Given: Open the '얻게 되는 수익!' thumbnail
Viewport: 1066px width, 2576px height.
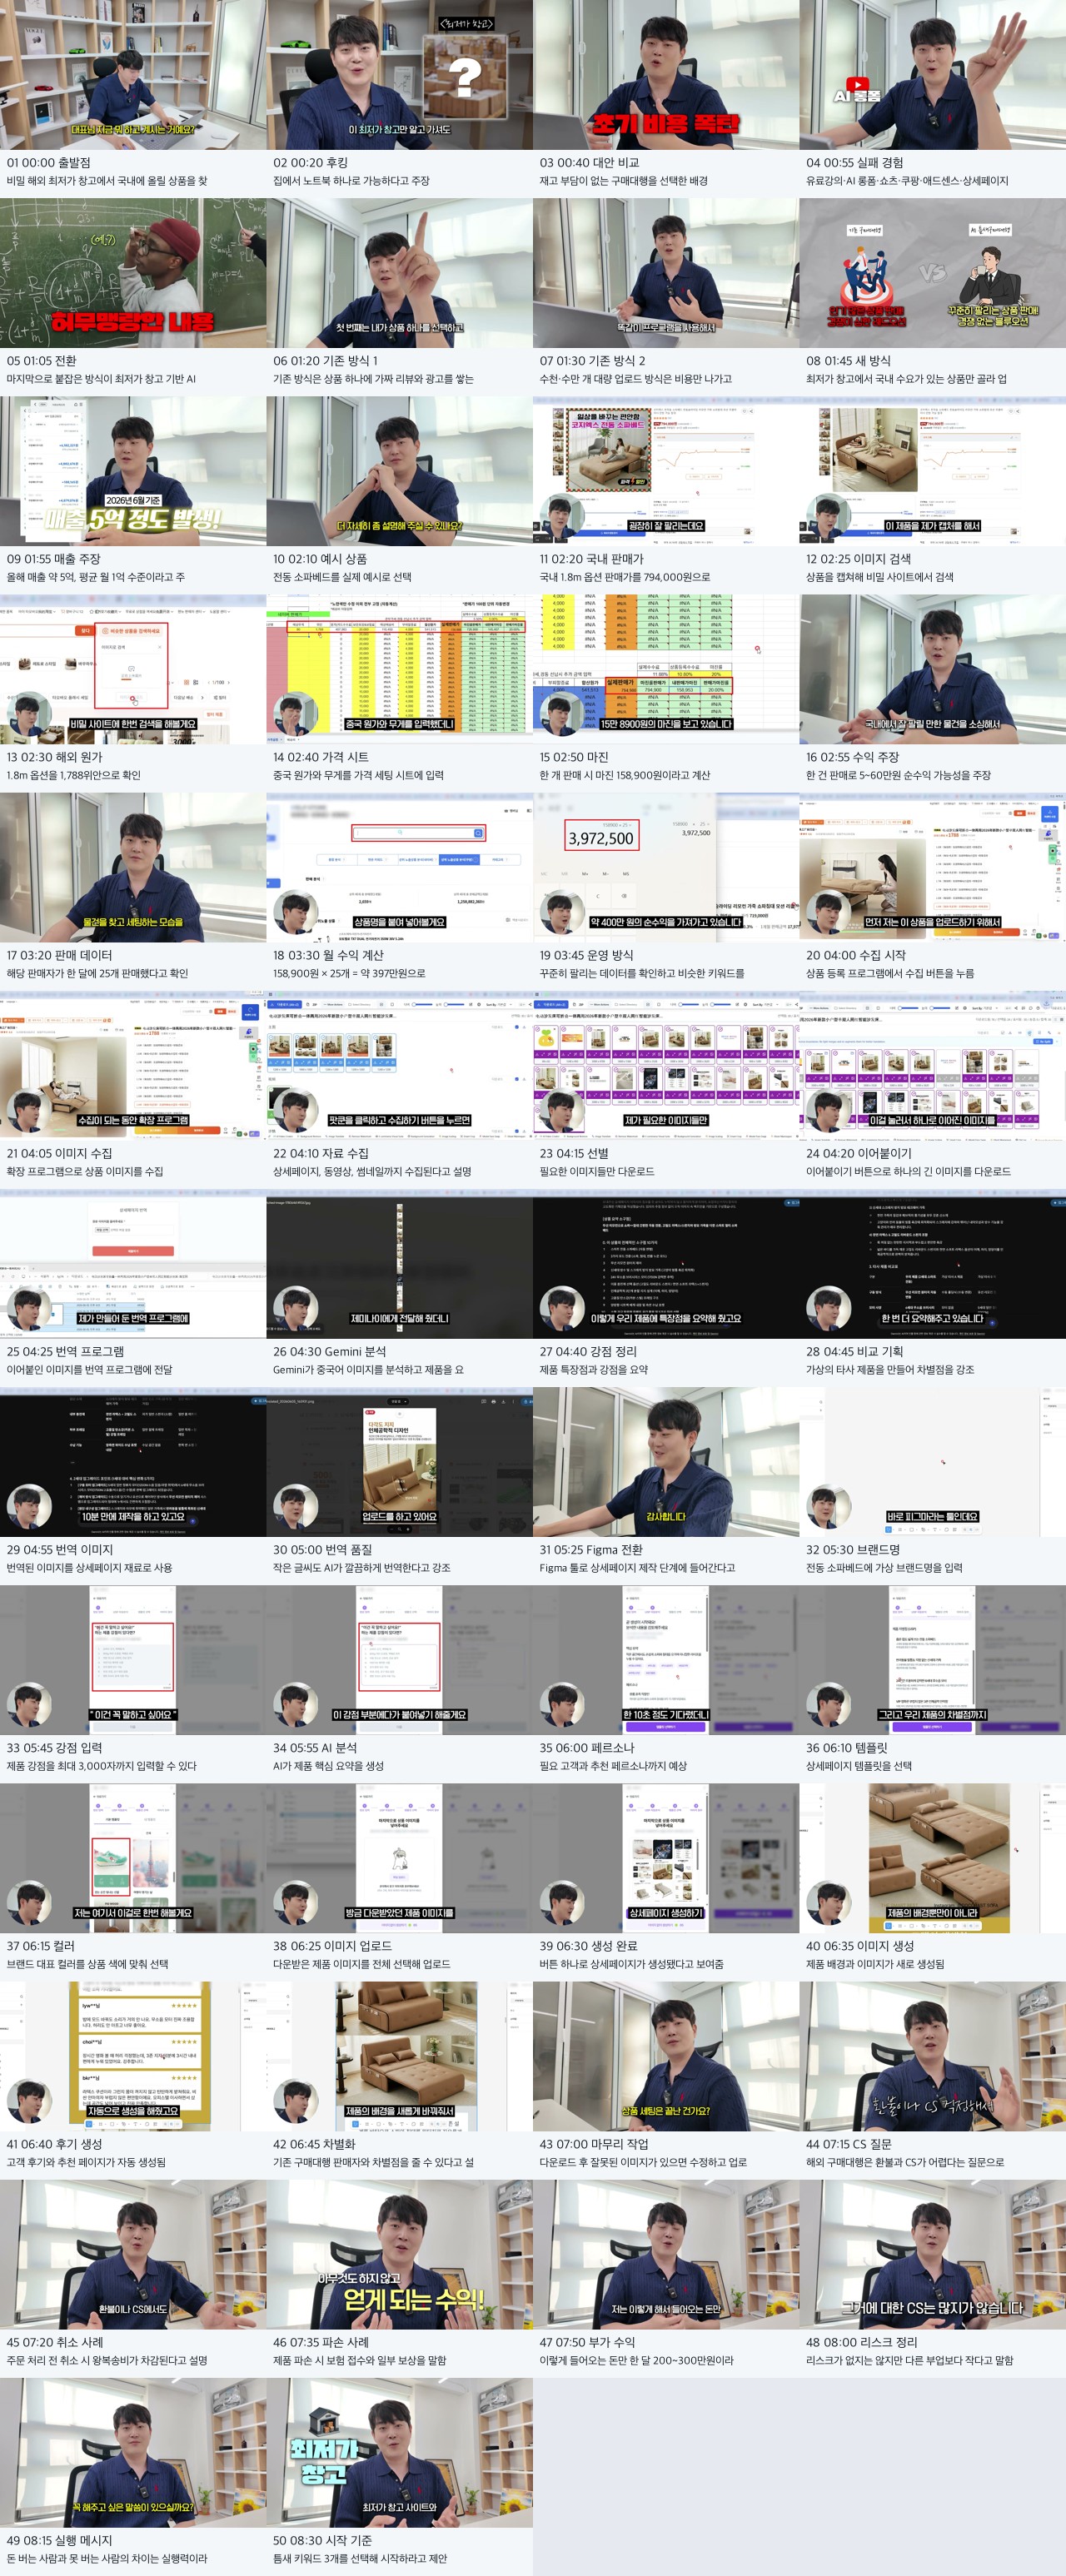Looking at the screenshot, I should pyautogui.click(x=399, y=2255).
